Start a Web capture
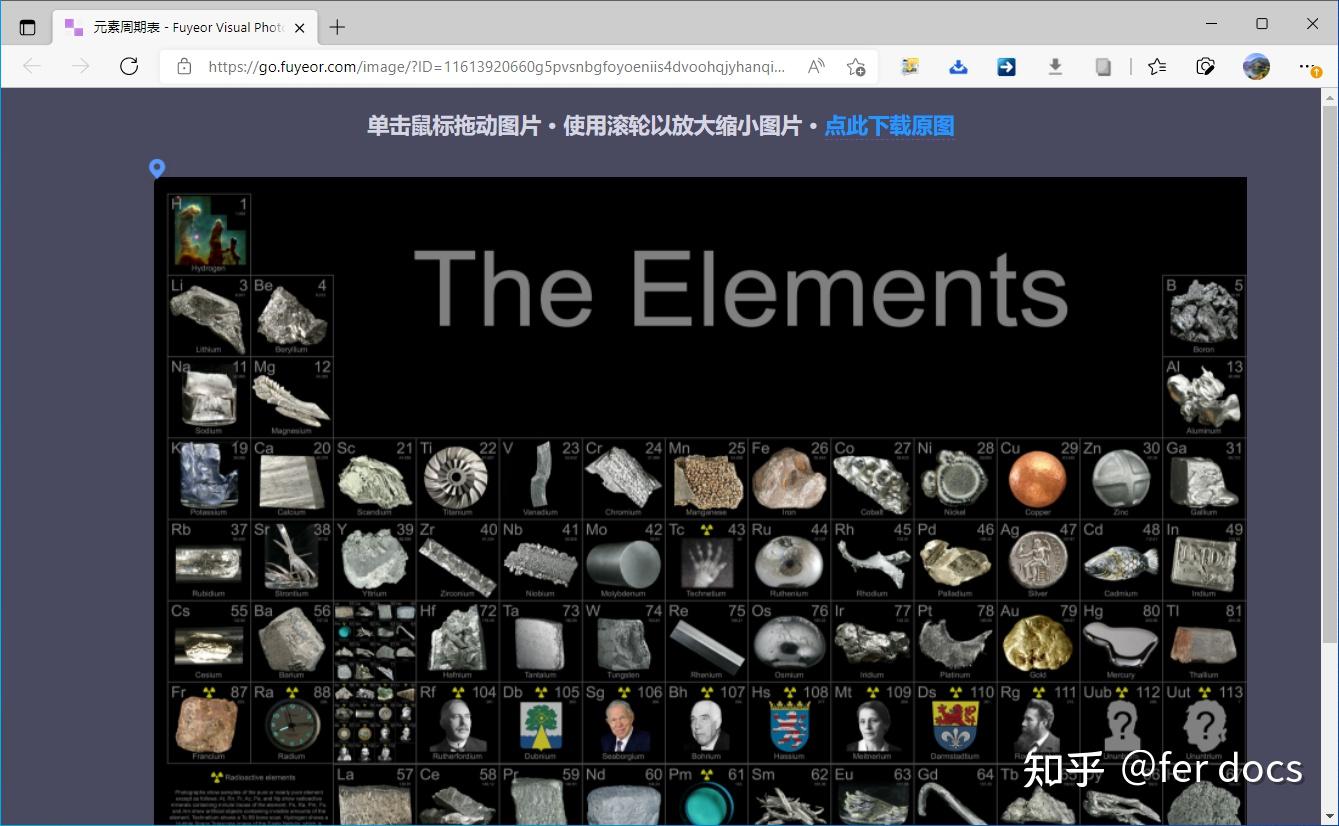The width and height of the screenshot is (1339, 826). [1205, 65]
